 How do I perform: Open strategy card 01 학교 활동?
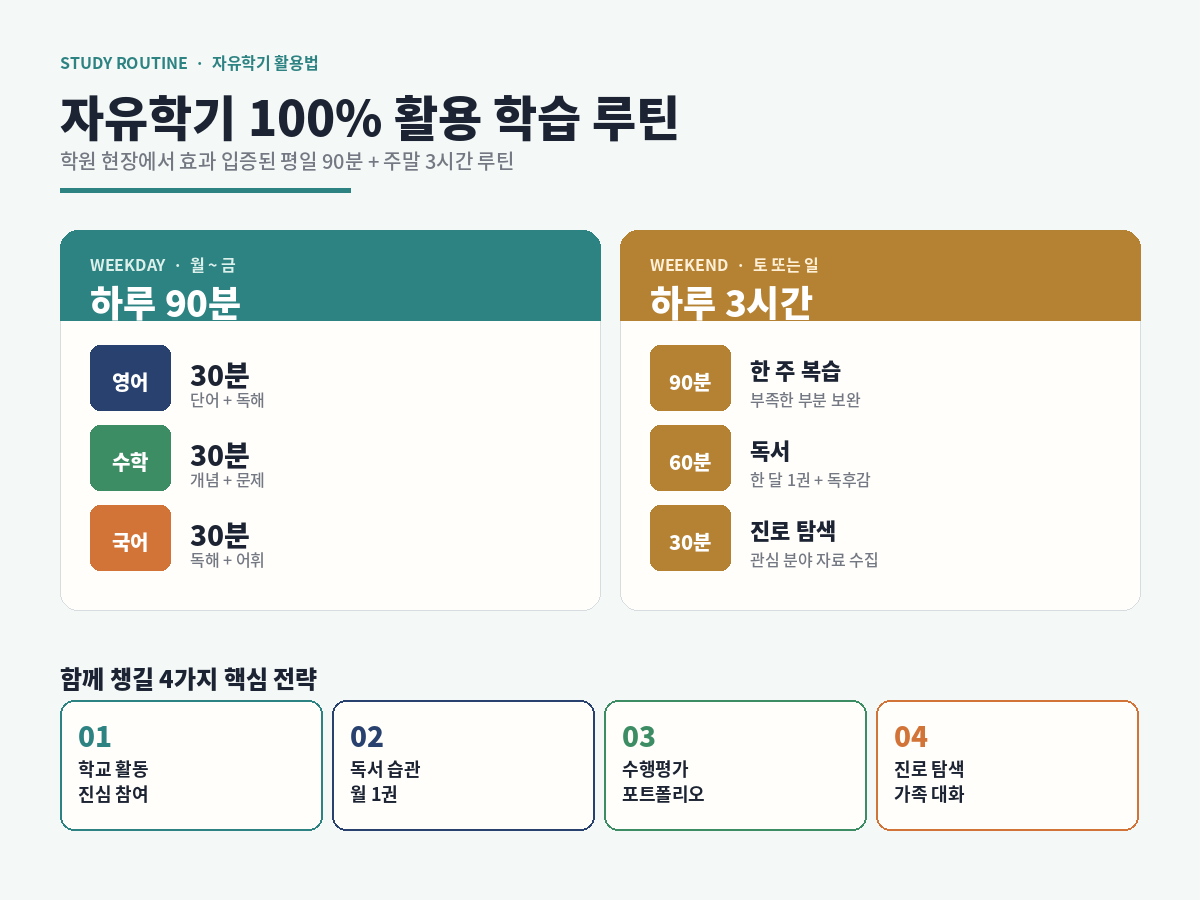[191, 765]
